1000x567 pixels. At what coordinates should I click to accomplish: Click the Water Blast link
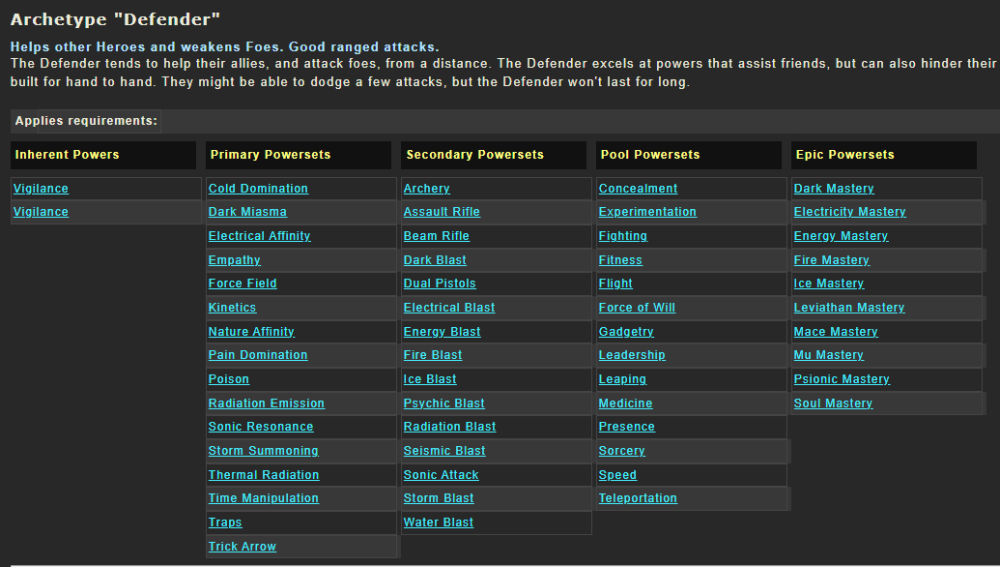pyautogui.click(x=438, y=523)
